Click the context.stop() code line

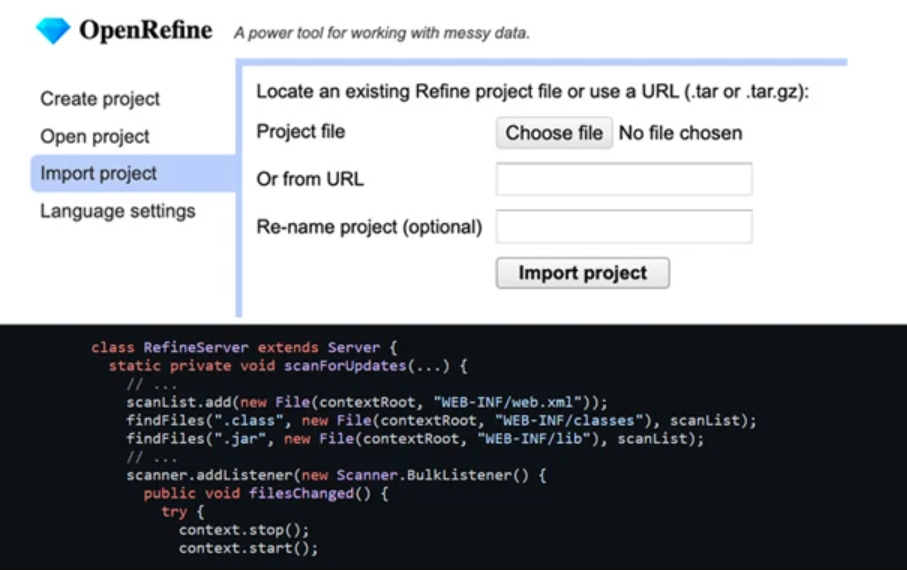pos(244,529)
